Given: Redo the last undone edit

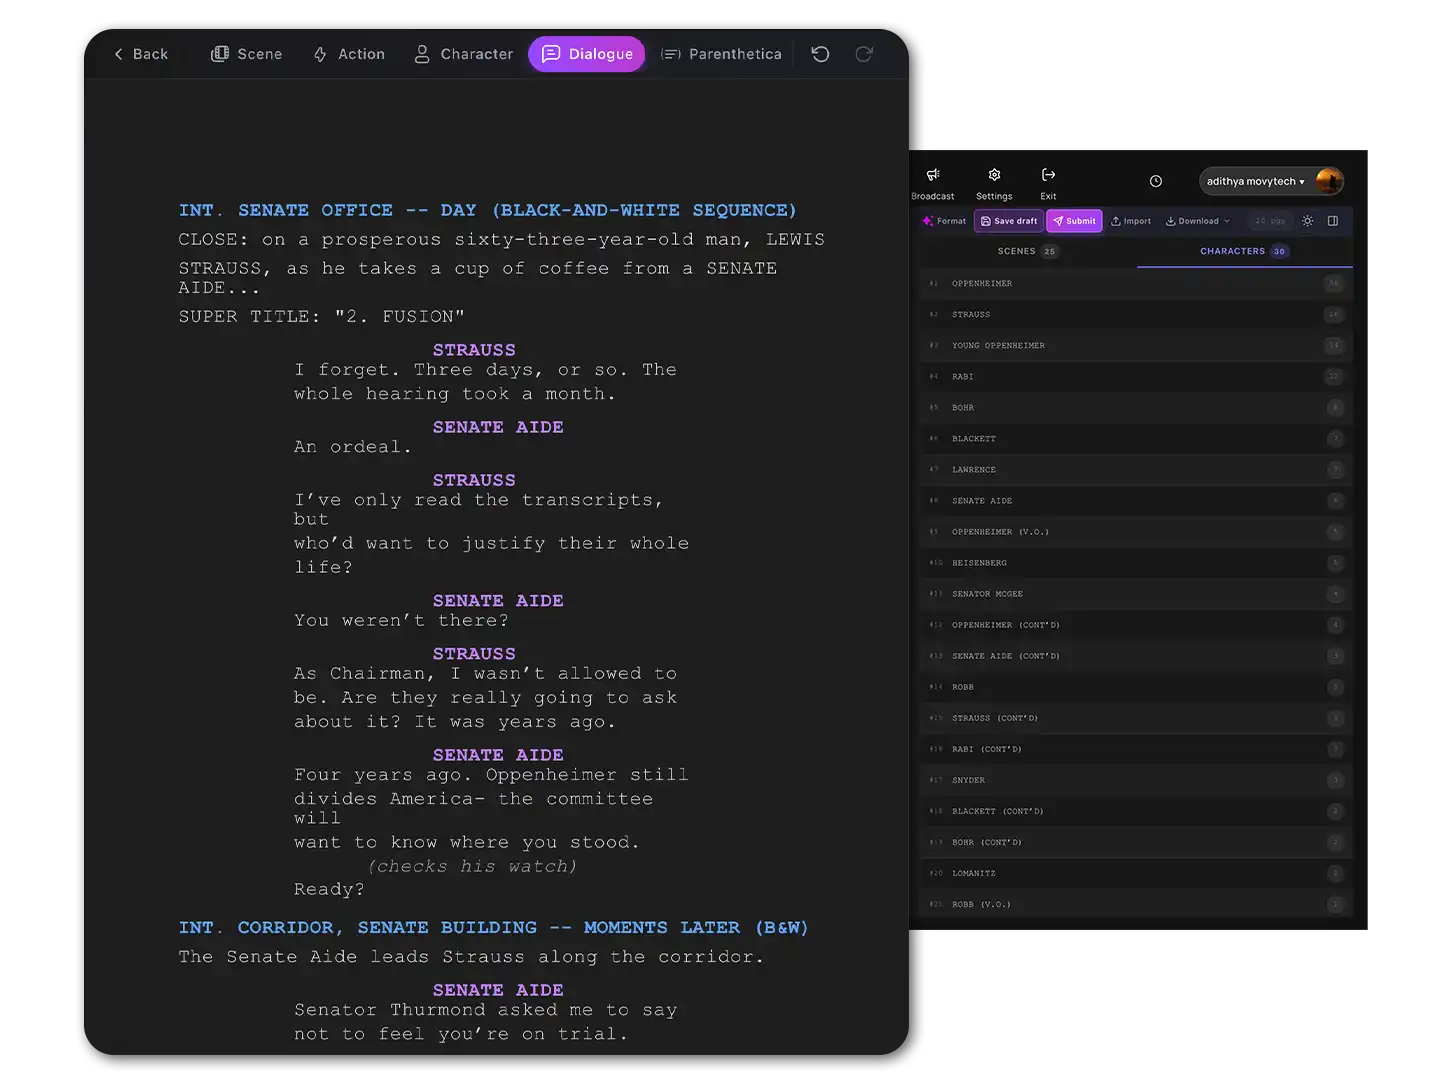Looking at the screenshot, I should tap(864, 54).
